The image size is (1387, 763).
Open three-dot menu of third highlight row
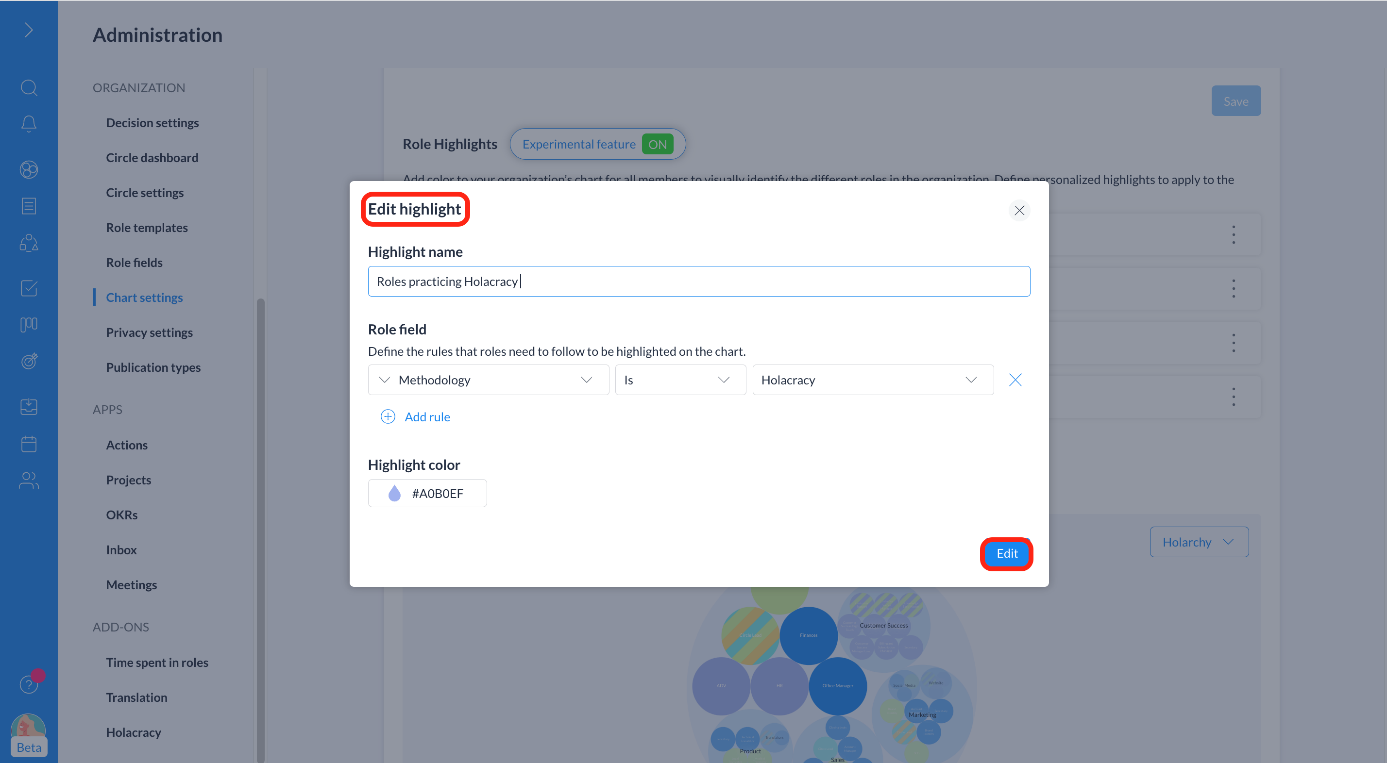(1233, 343)
